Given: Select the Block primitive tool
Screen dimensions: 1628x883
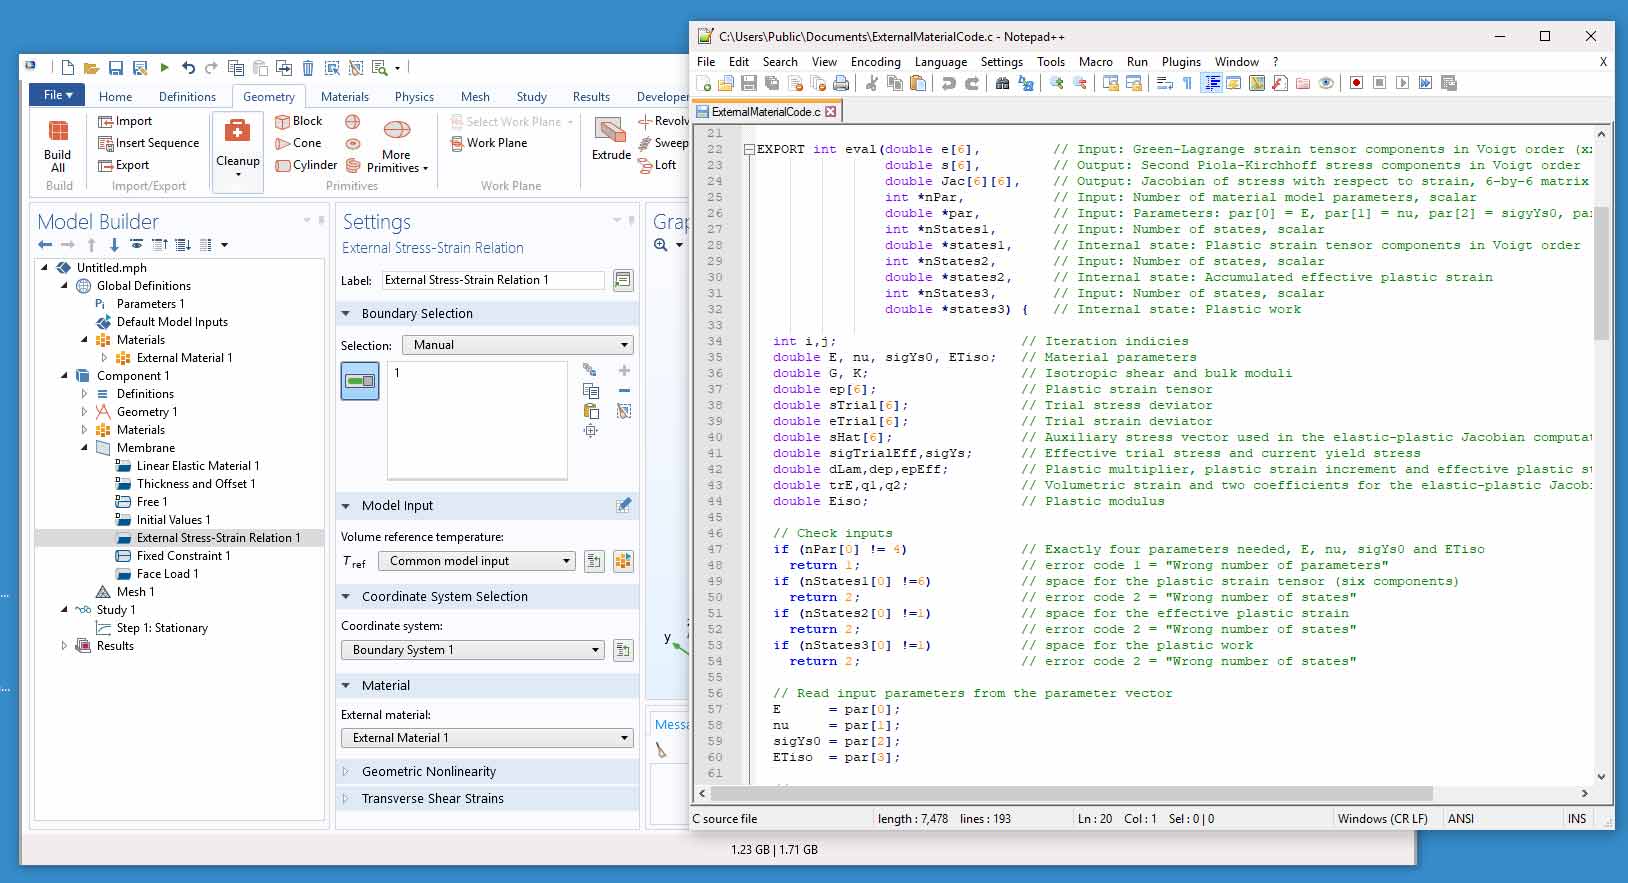Looking at the screenshot, I should [298, 121].
